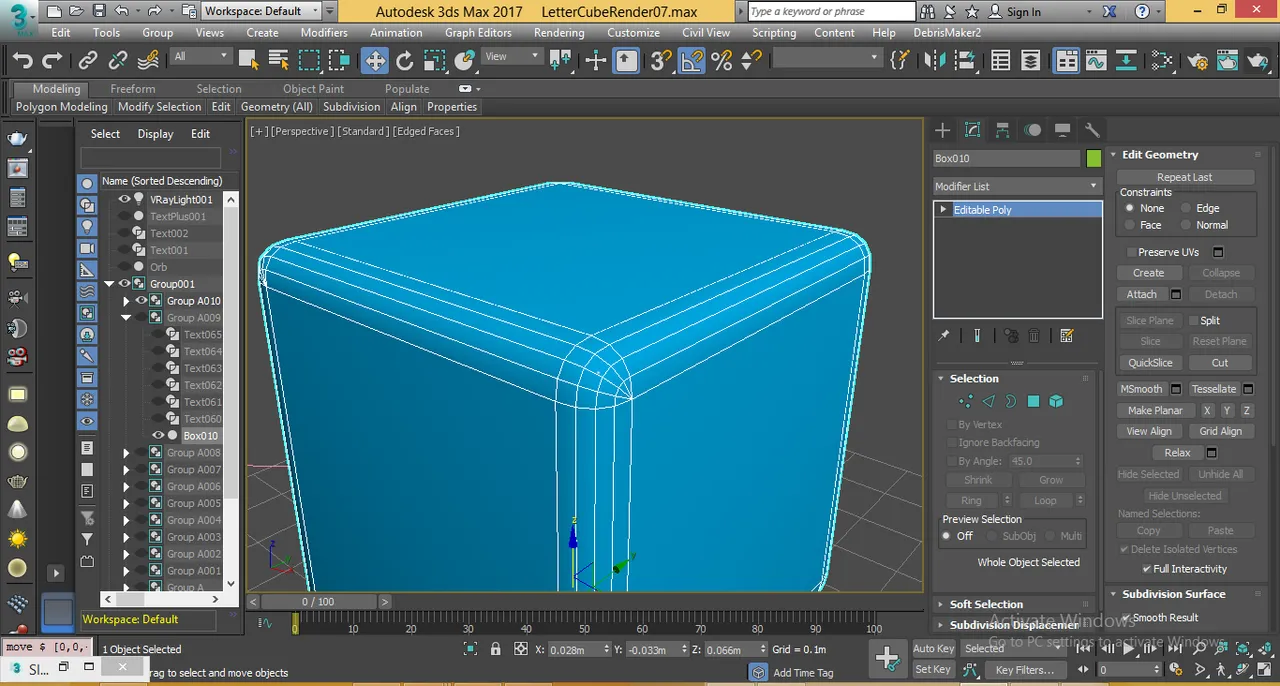This screenshot has width=1280, height=686.
Task: Open Select by Name dialog
Action: coord(279,61)
